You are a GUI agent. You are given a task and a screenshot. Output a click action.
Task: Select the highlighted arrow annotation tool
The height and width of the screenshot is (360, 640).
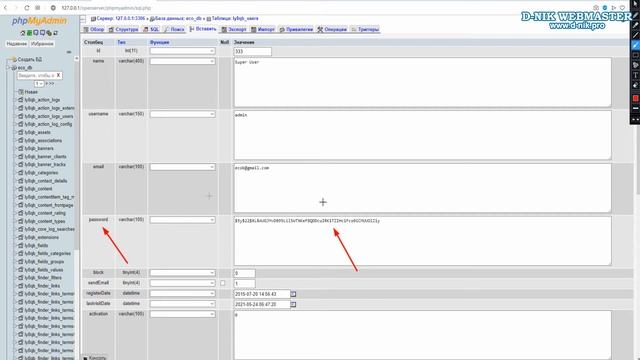635,45
